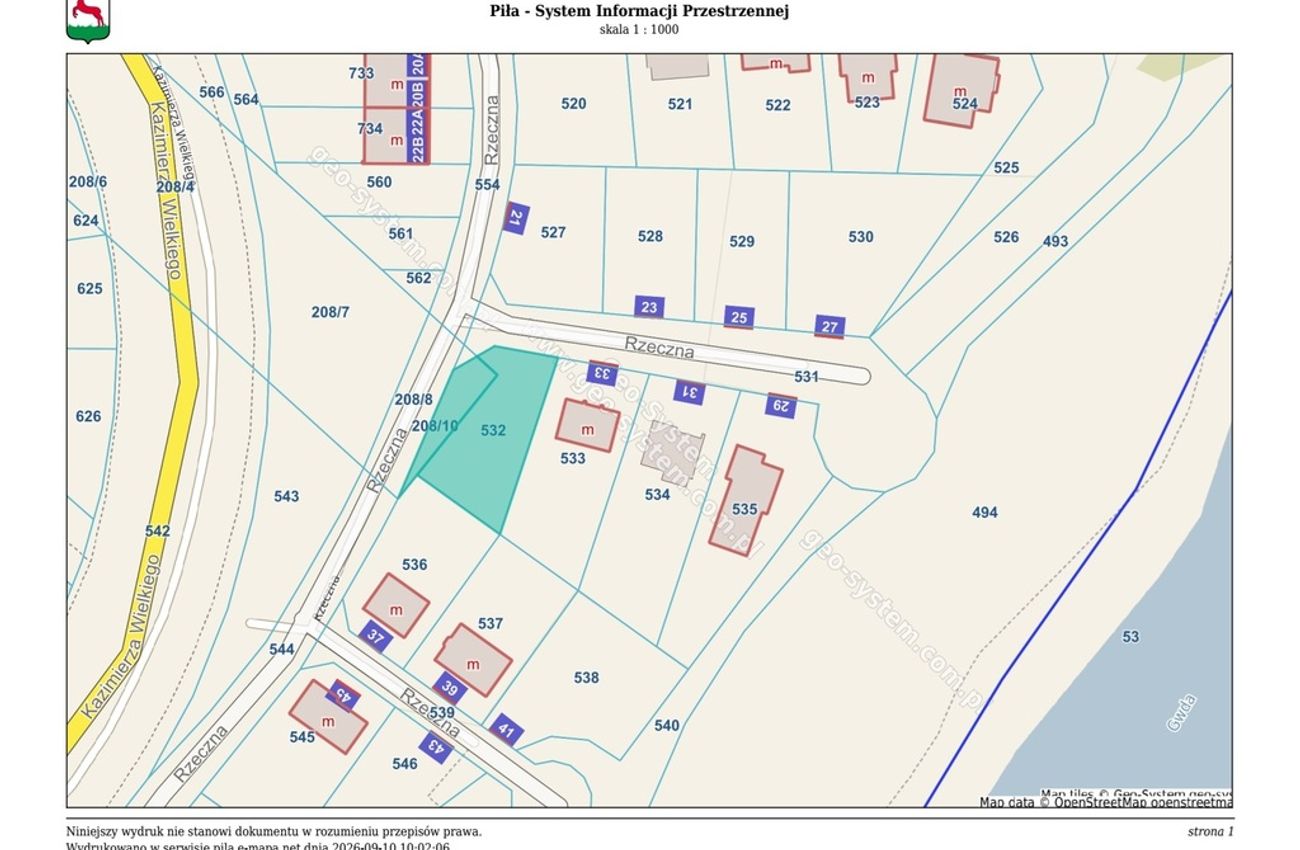This screenshot has height=850, width=1300.
Task: Click the OpenStreetMap attribution text
Action: click(1105, 802)
